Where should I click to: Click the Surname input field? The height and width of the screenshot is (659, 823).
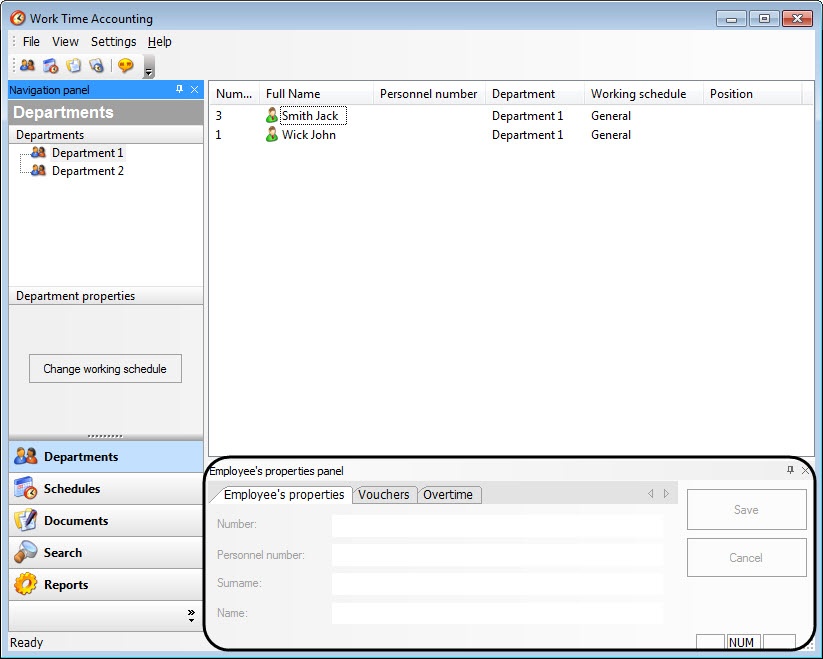[497, 584]
